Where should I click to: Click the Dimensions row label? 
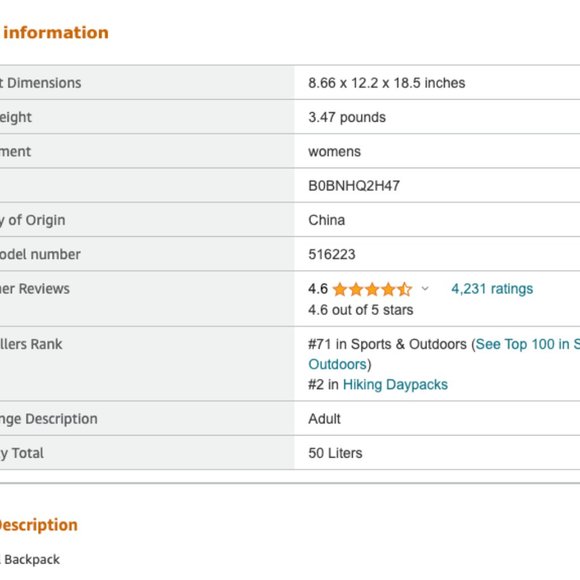click(40, 83)
